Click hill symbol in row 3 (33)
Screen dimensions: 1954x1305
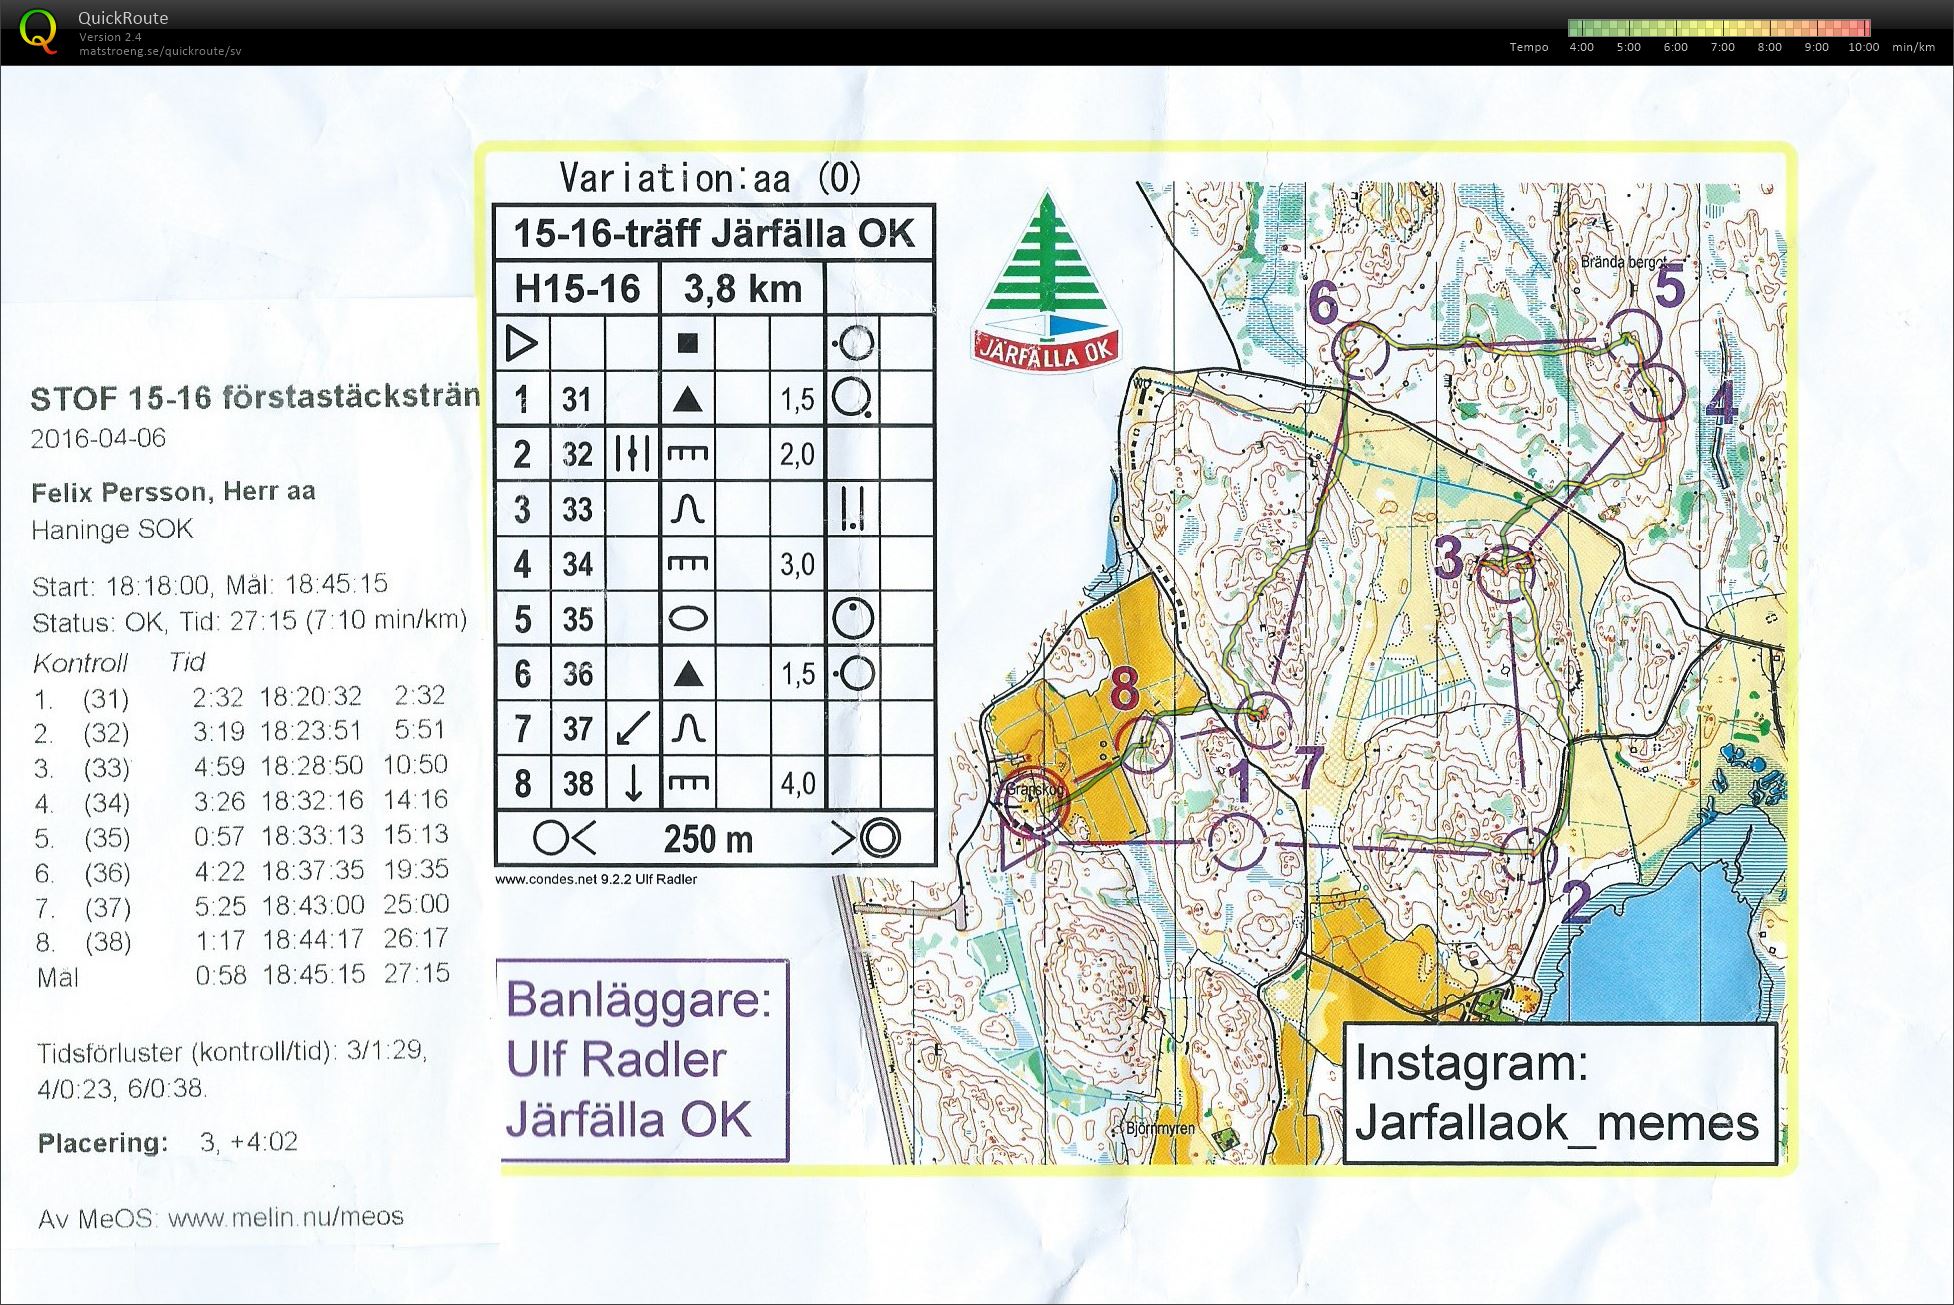(x=687, y=510)
